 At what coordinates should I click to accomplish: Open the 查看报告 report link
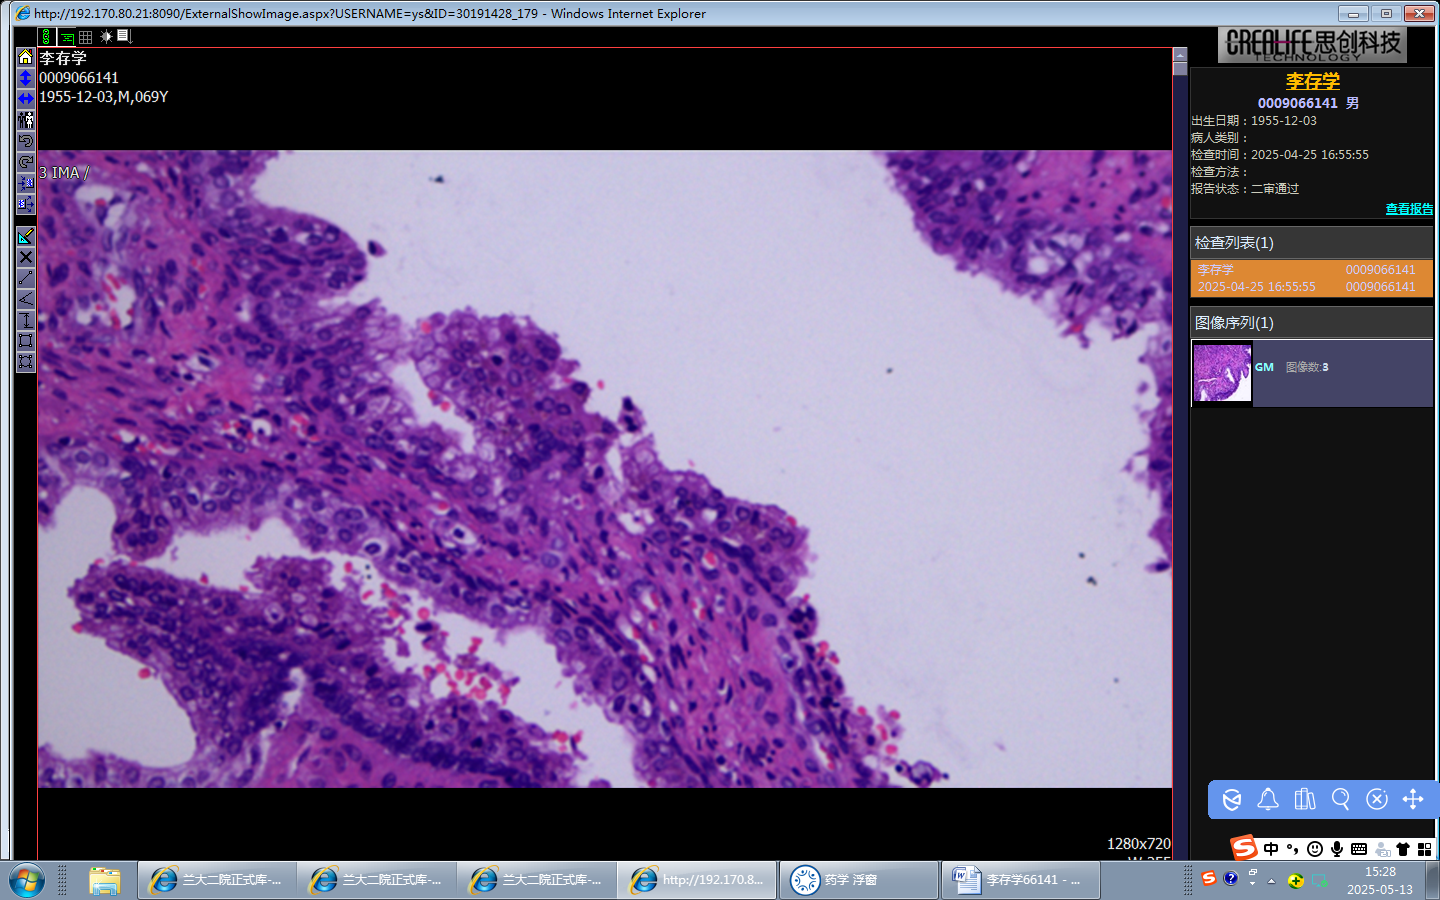click(1408, 209)
